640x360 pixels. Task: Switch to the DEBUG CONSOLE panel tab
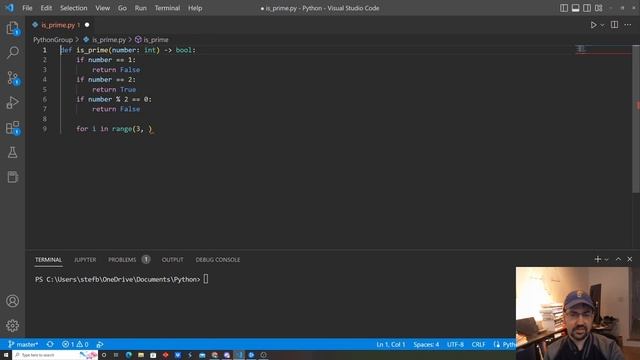tap(218, 260)
